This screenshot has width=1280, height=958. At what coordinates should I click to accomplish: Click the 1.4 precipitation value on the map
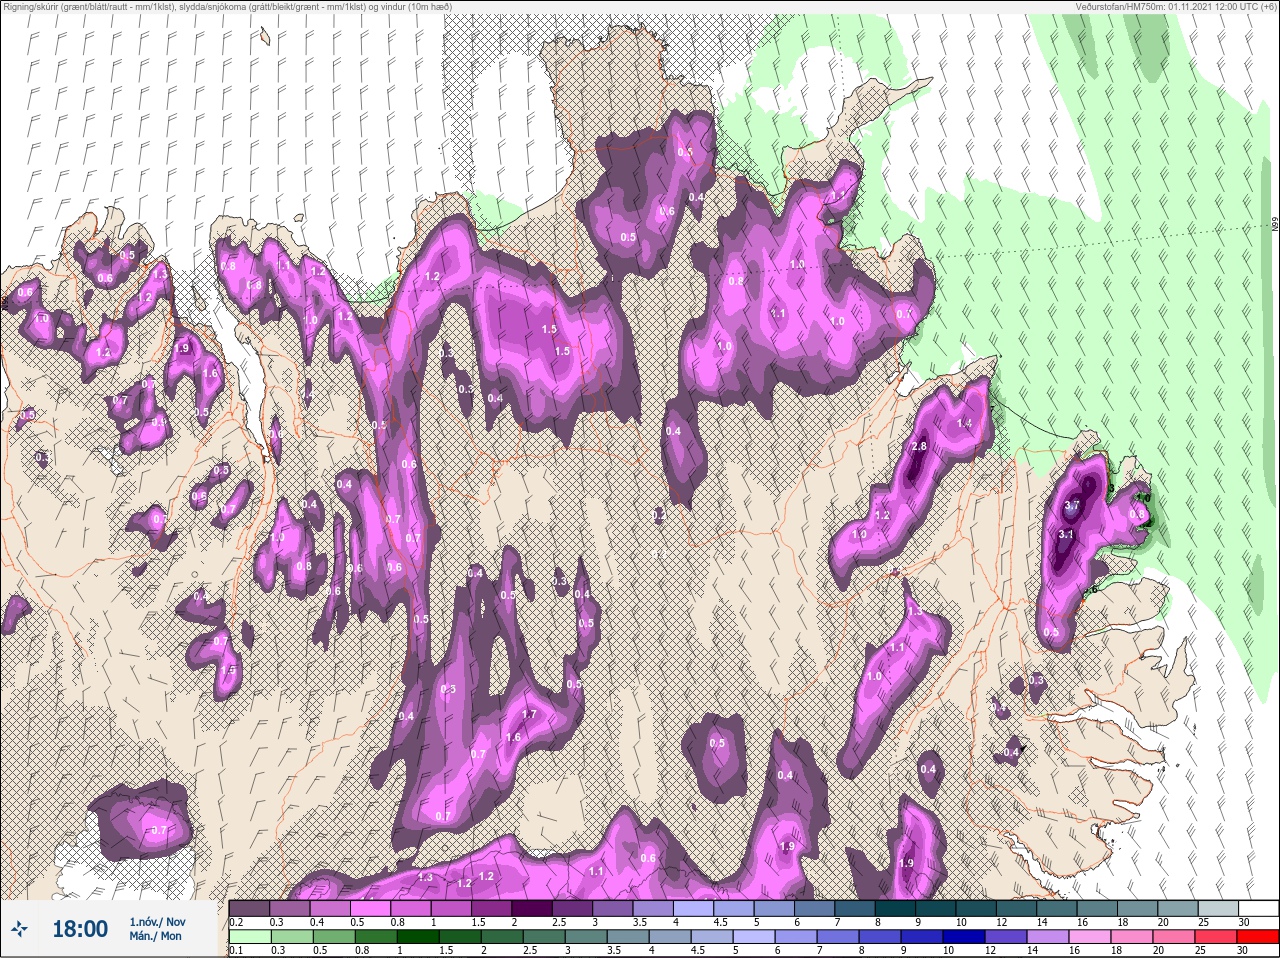click(x=964, y=424)
